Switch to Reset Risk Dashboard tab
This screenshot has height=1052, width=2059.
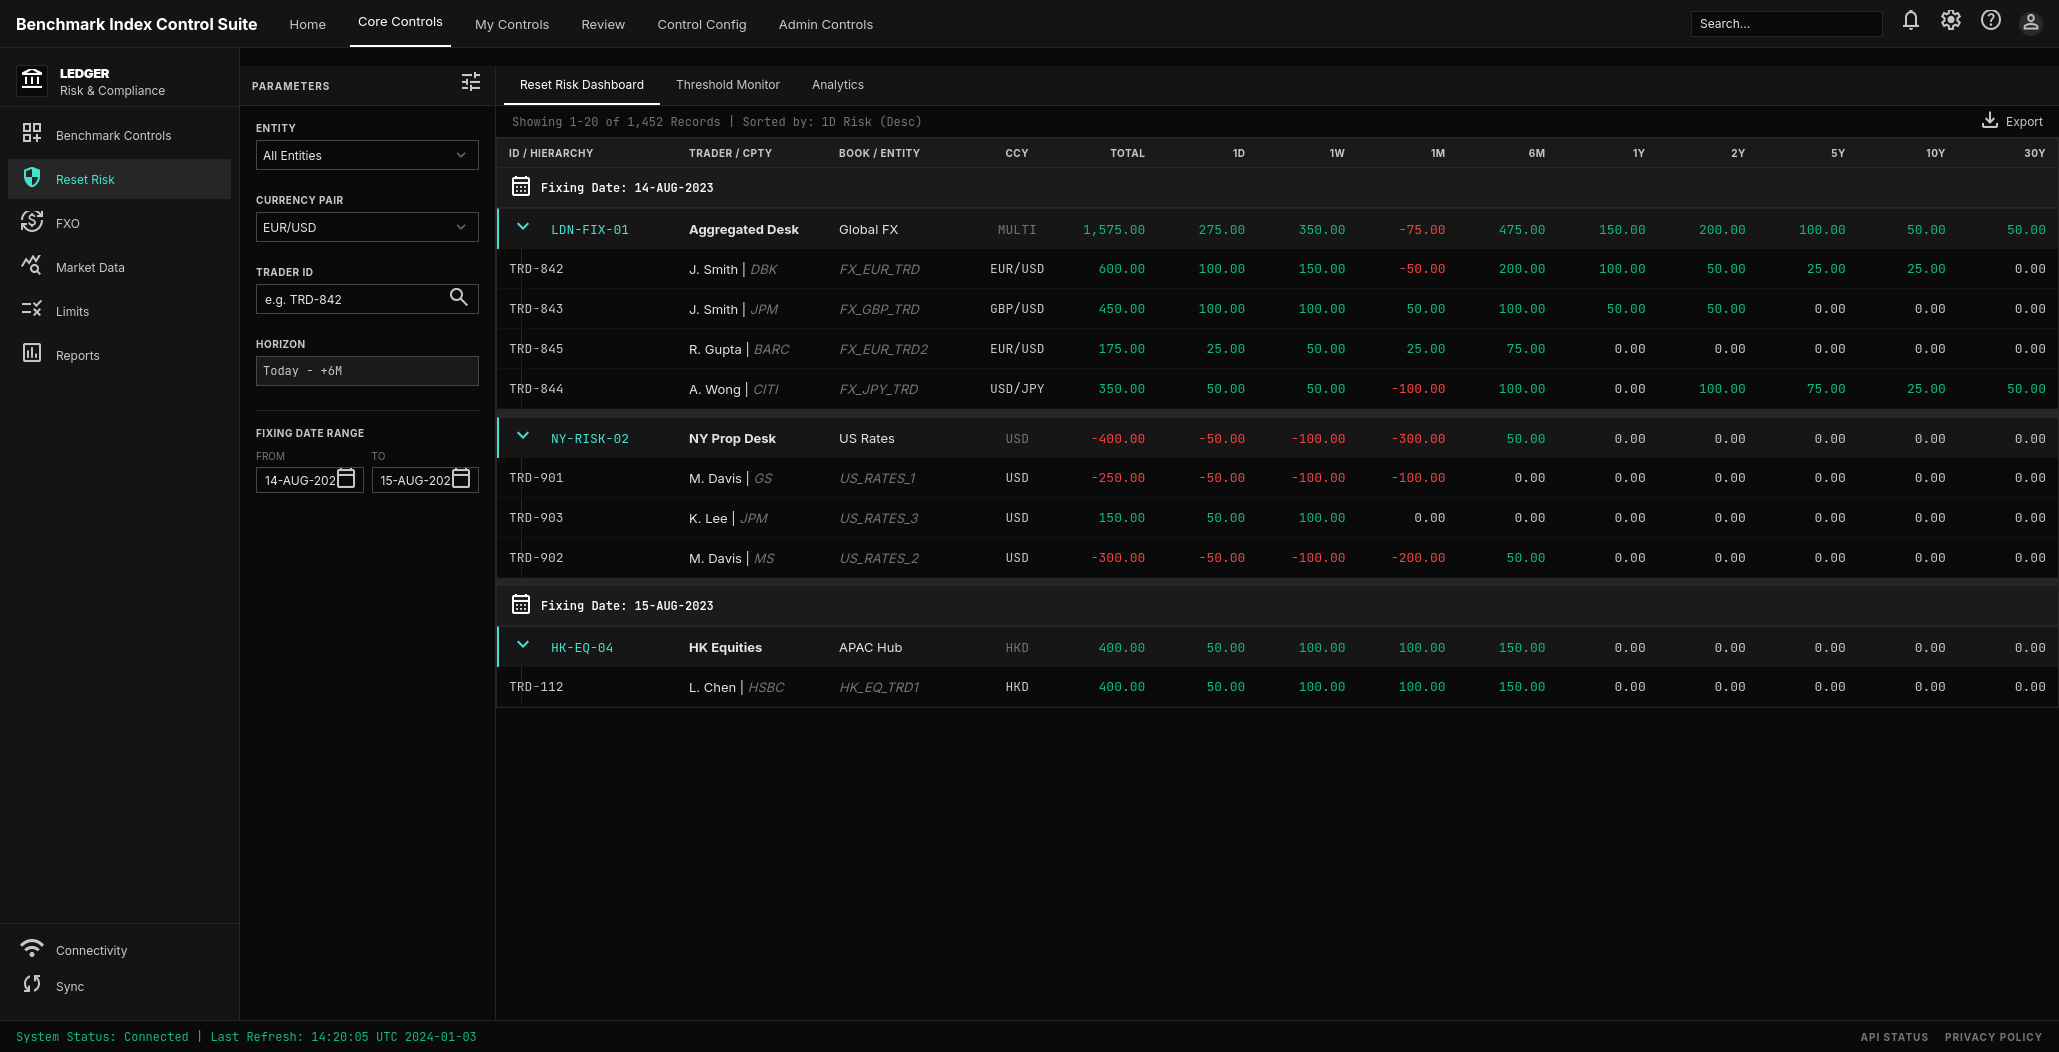tap(582, 85)
